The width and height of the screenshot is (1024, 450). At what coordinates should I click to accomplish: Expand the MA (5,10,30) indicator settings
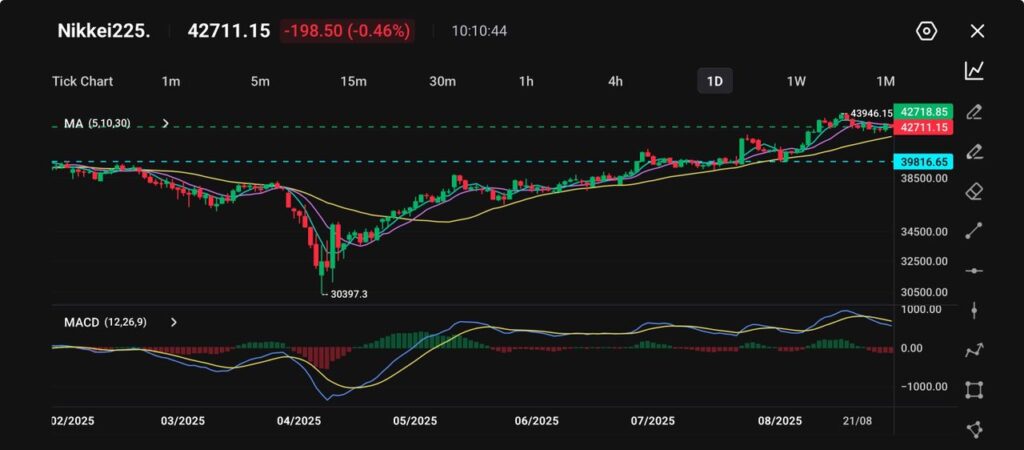pyautogui.click(x=166, y=124)
